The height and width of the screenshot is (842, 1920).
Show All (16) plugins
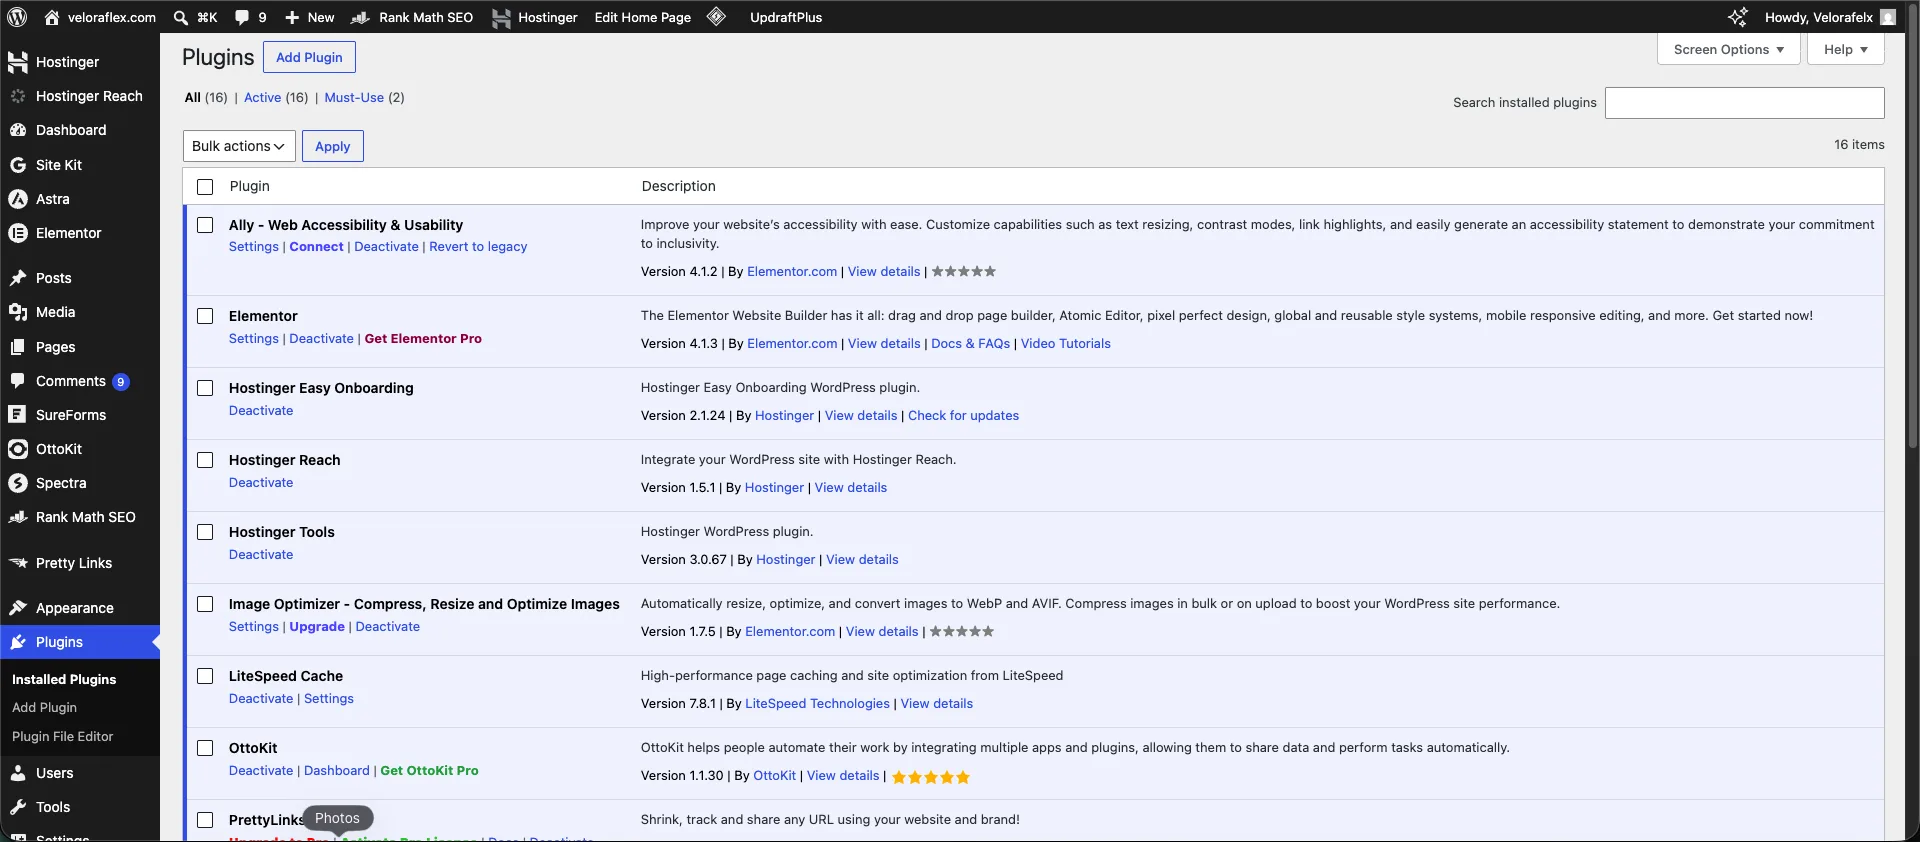(206, 97)
